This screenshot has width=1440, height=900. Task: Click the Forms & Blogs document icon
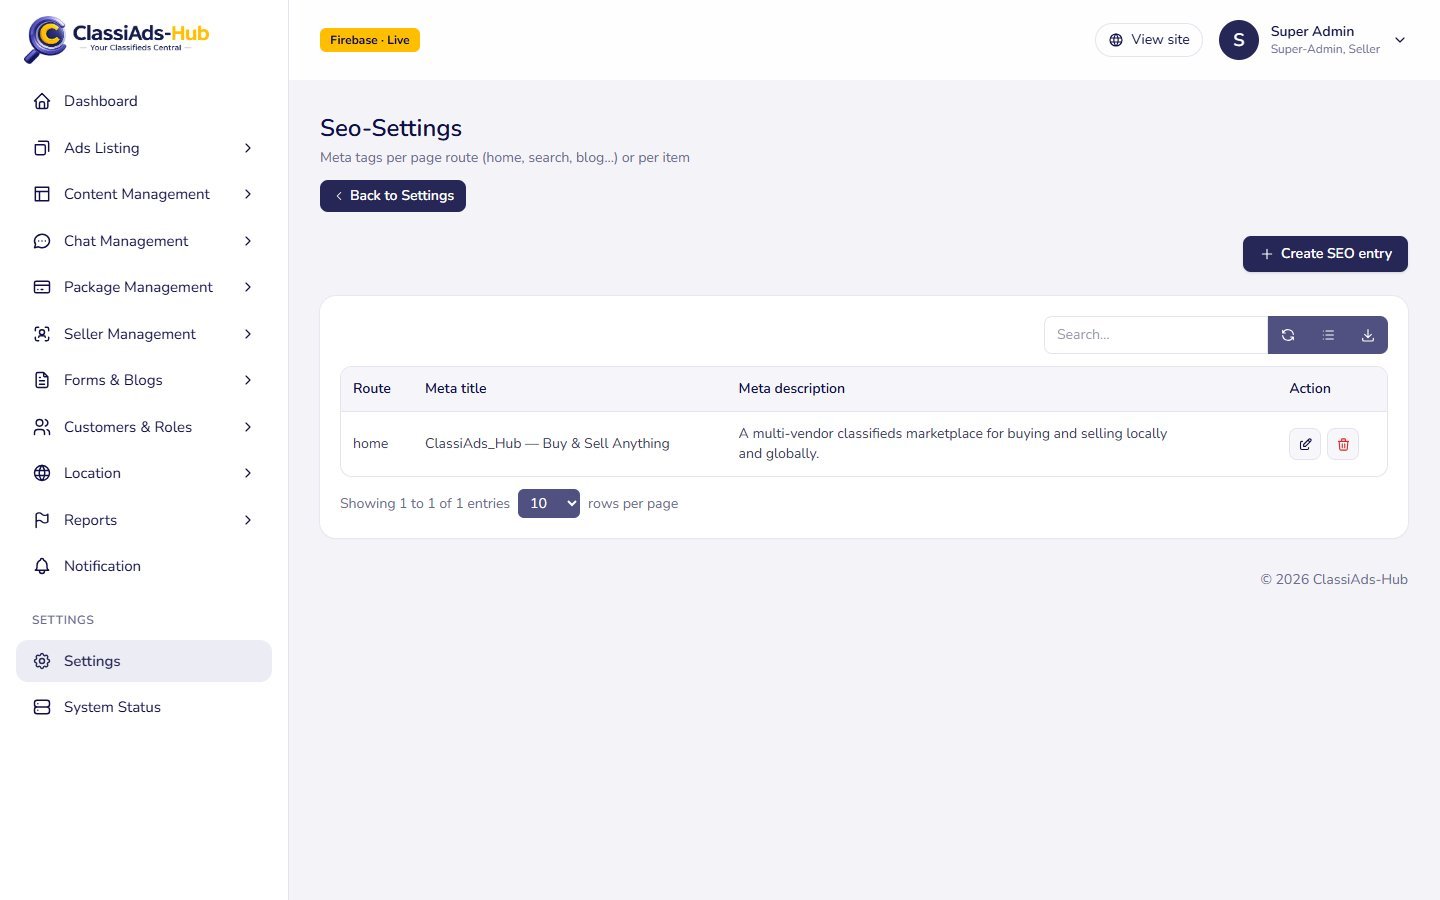pos(42,380)
